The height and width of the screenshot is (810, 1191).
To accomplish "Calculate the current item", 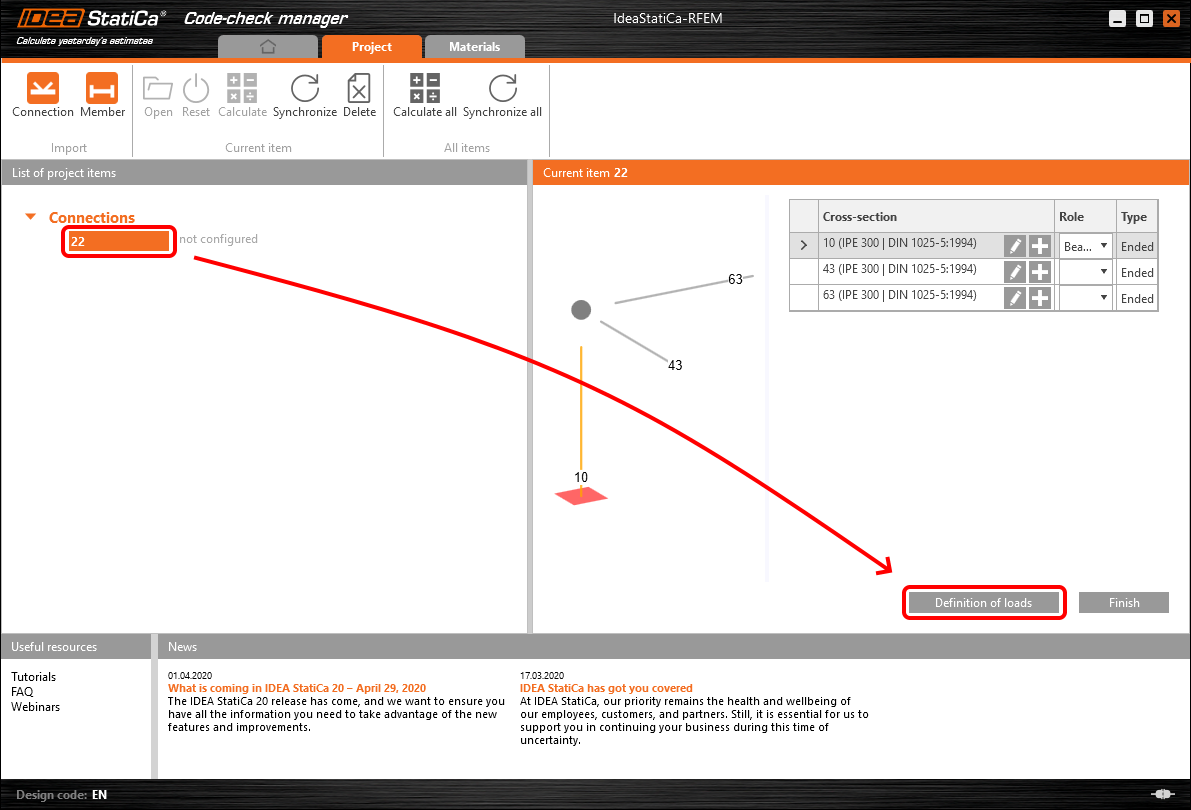I will (x=242, y=95).
